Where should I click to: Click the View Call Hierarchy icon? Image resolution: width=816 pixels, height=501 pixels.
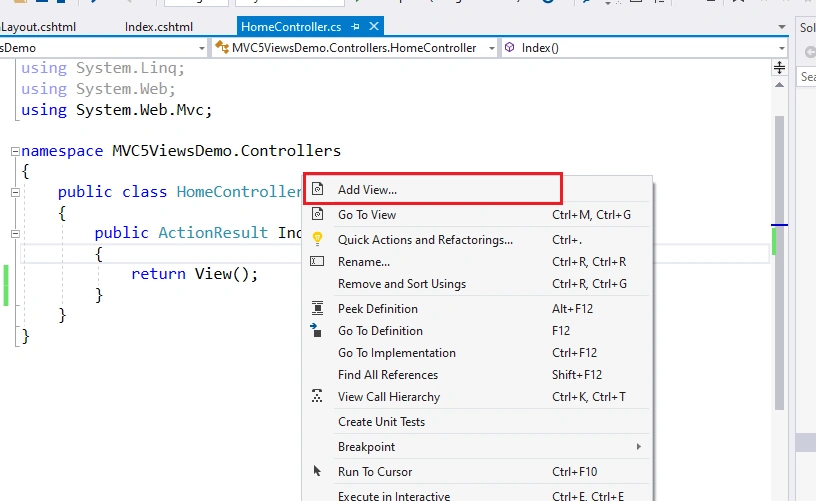click(x=317, y=396)
